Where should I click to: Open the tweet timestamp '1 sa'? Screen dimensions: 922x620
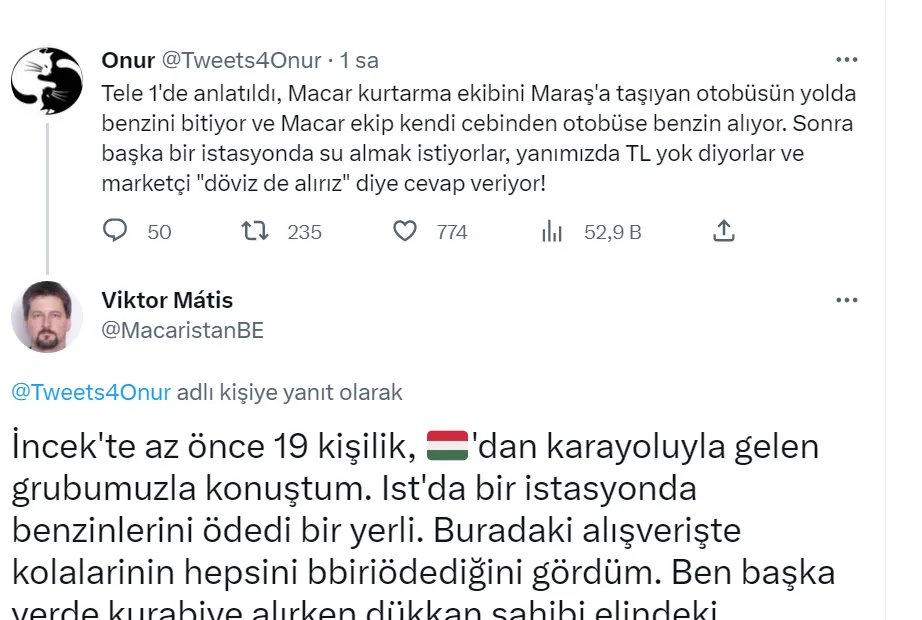click(x=358, y=59)
